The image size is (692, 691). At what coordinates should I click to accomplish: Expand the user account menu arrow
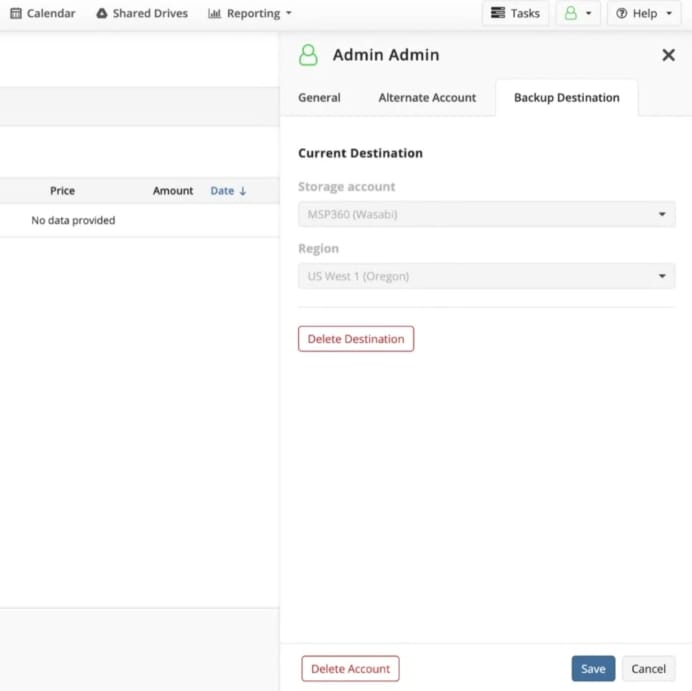click(x=588, y=13)
